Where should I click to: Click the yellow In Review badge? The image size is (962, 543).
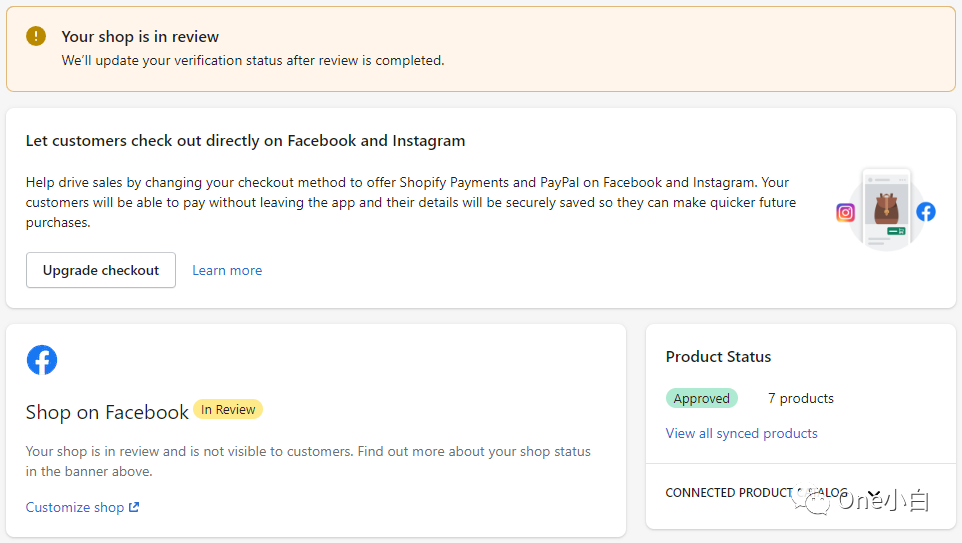pyautogui.click(x=228, y=409)
